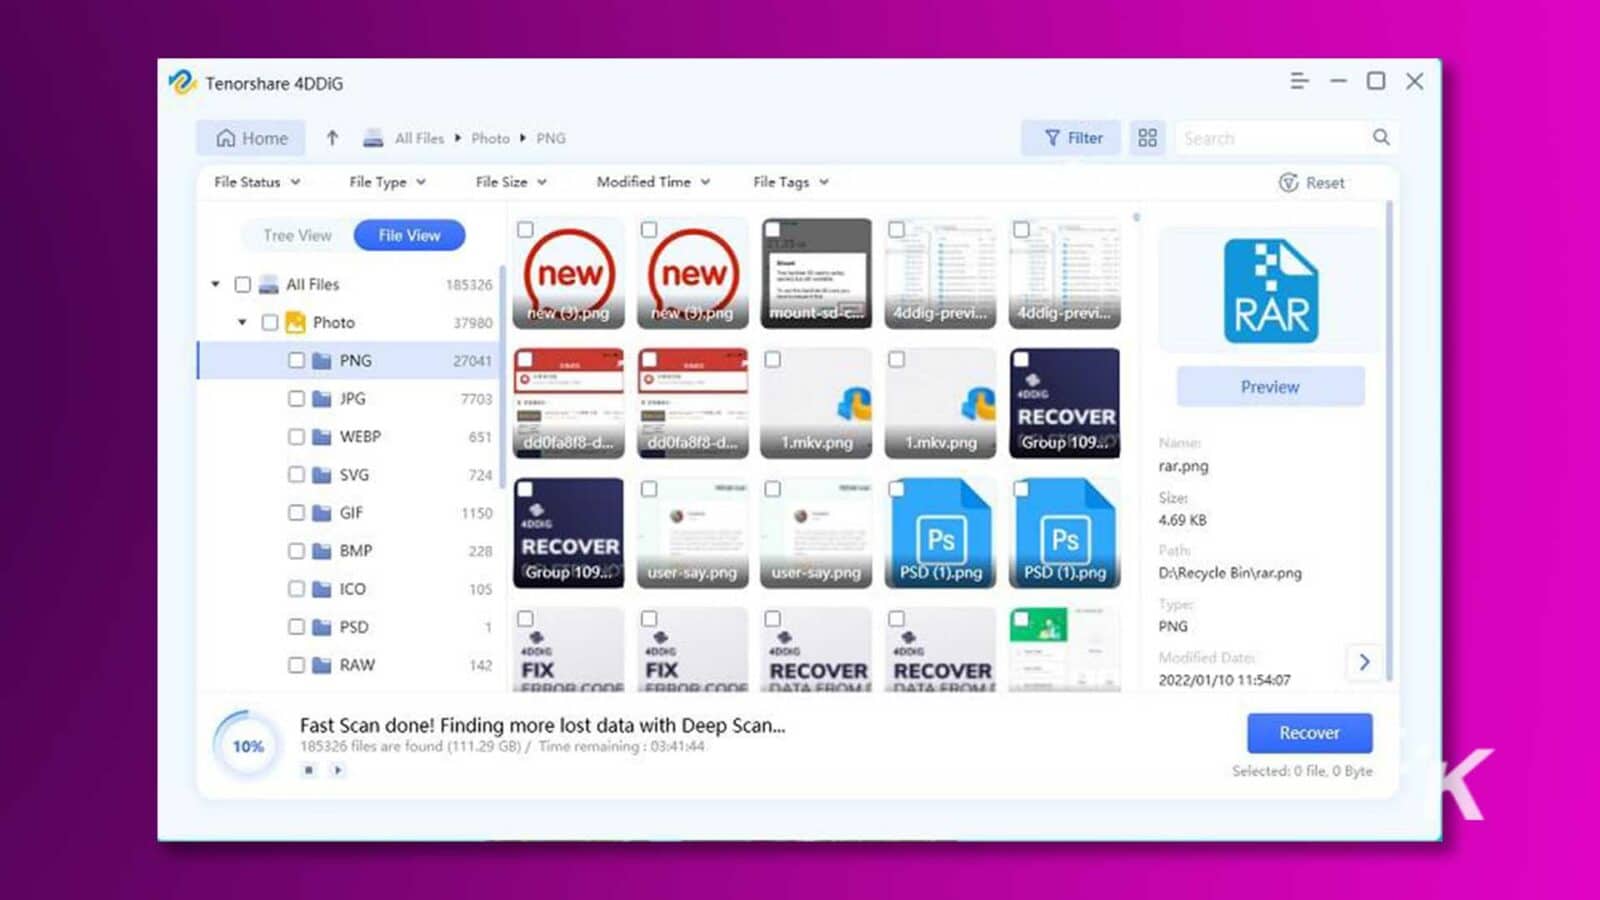Check the JPG folder checkbox
Screen dimensions: 1600x900
(x=296, y=399)
